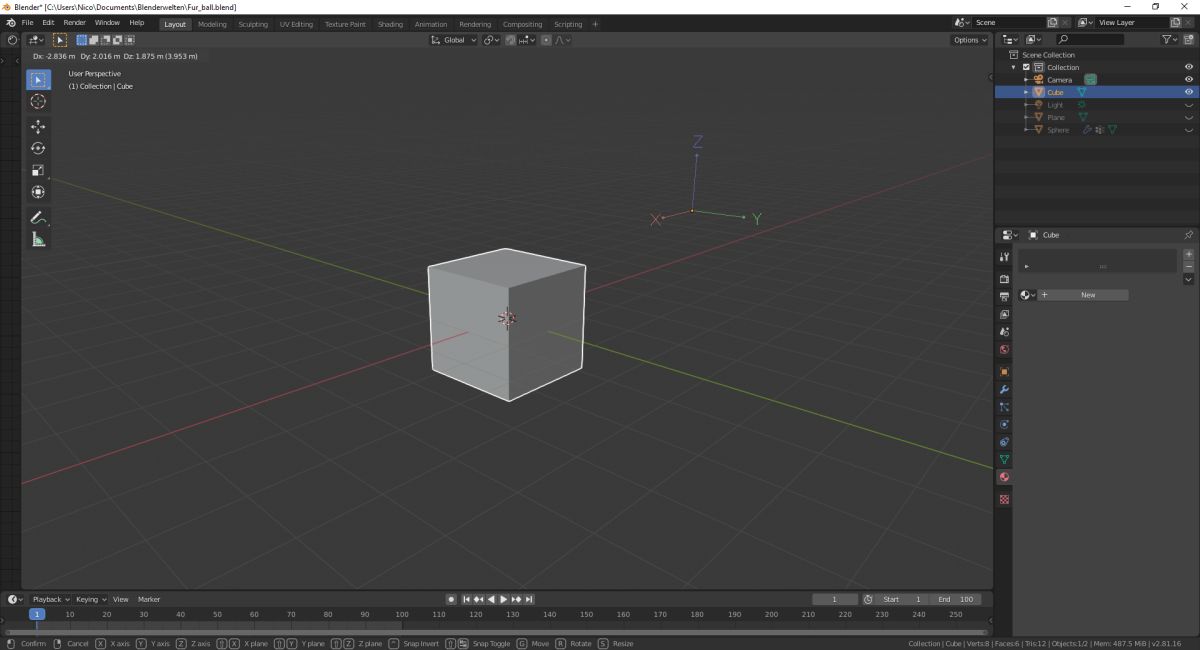This screenshot has height=650, width=1200.
Task: Expand the Cube item in outliner
Action: click(1026, 92)
